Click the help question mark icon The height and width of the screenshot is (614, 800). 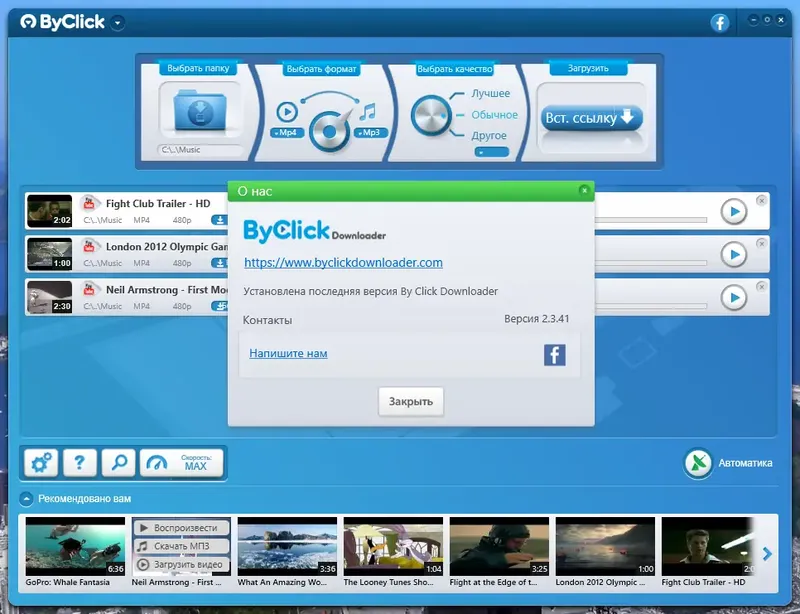[80, 462]
